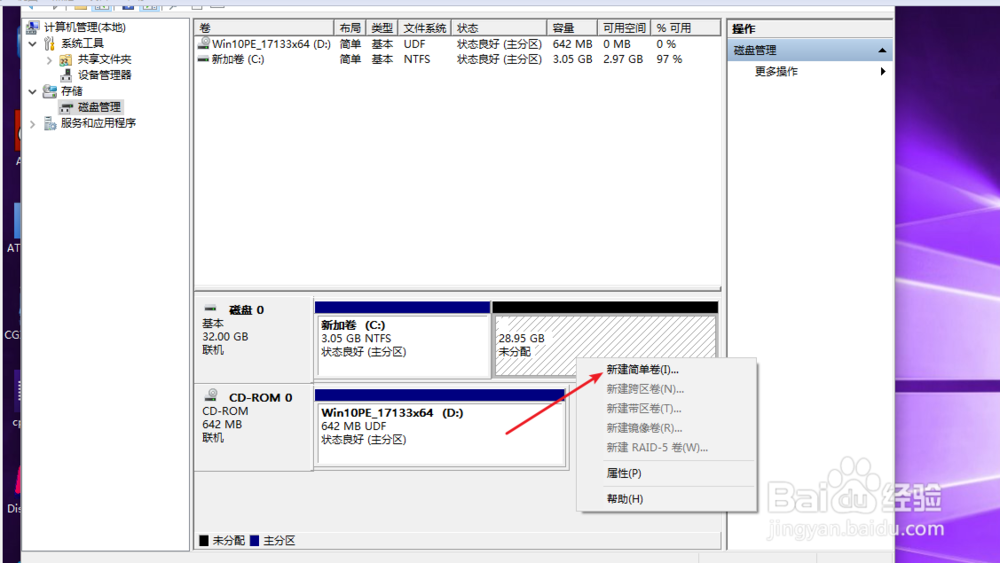Sort by the 卷 column header

click(x=264, y=28)
